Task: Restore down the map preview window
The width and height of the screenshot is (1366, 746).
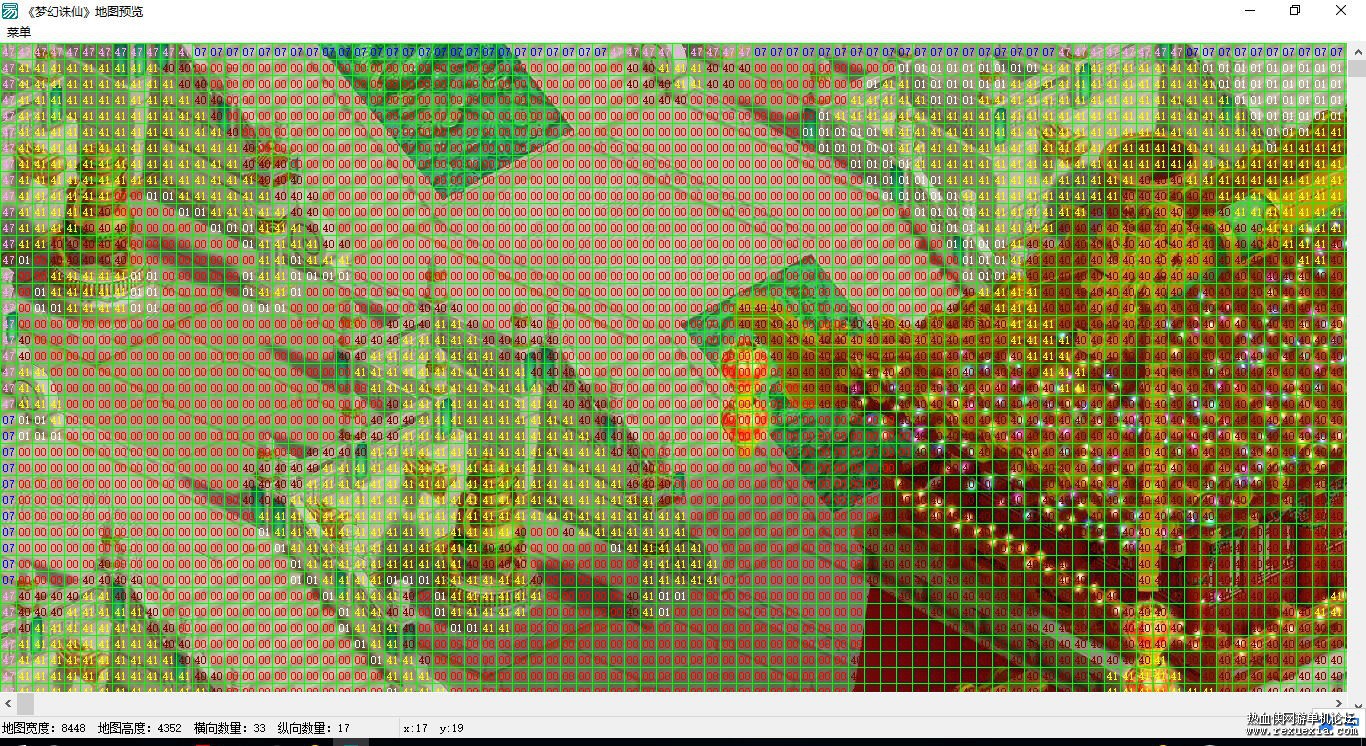Action: point(1295,11)
